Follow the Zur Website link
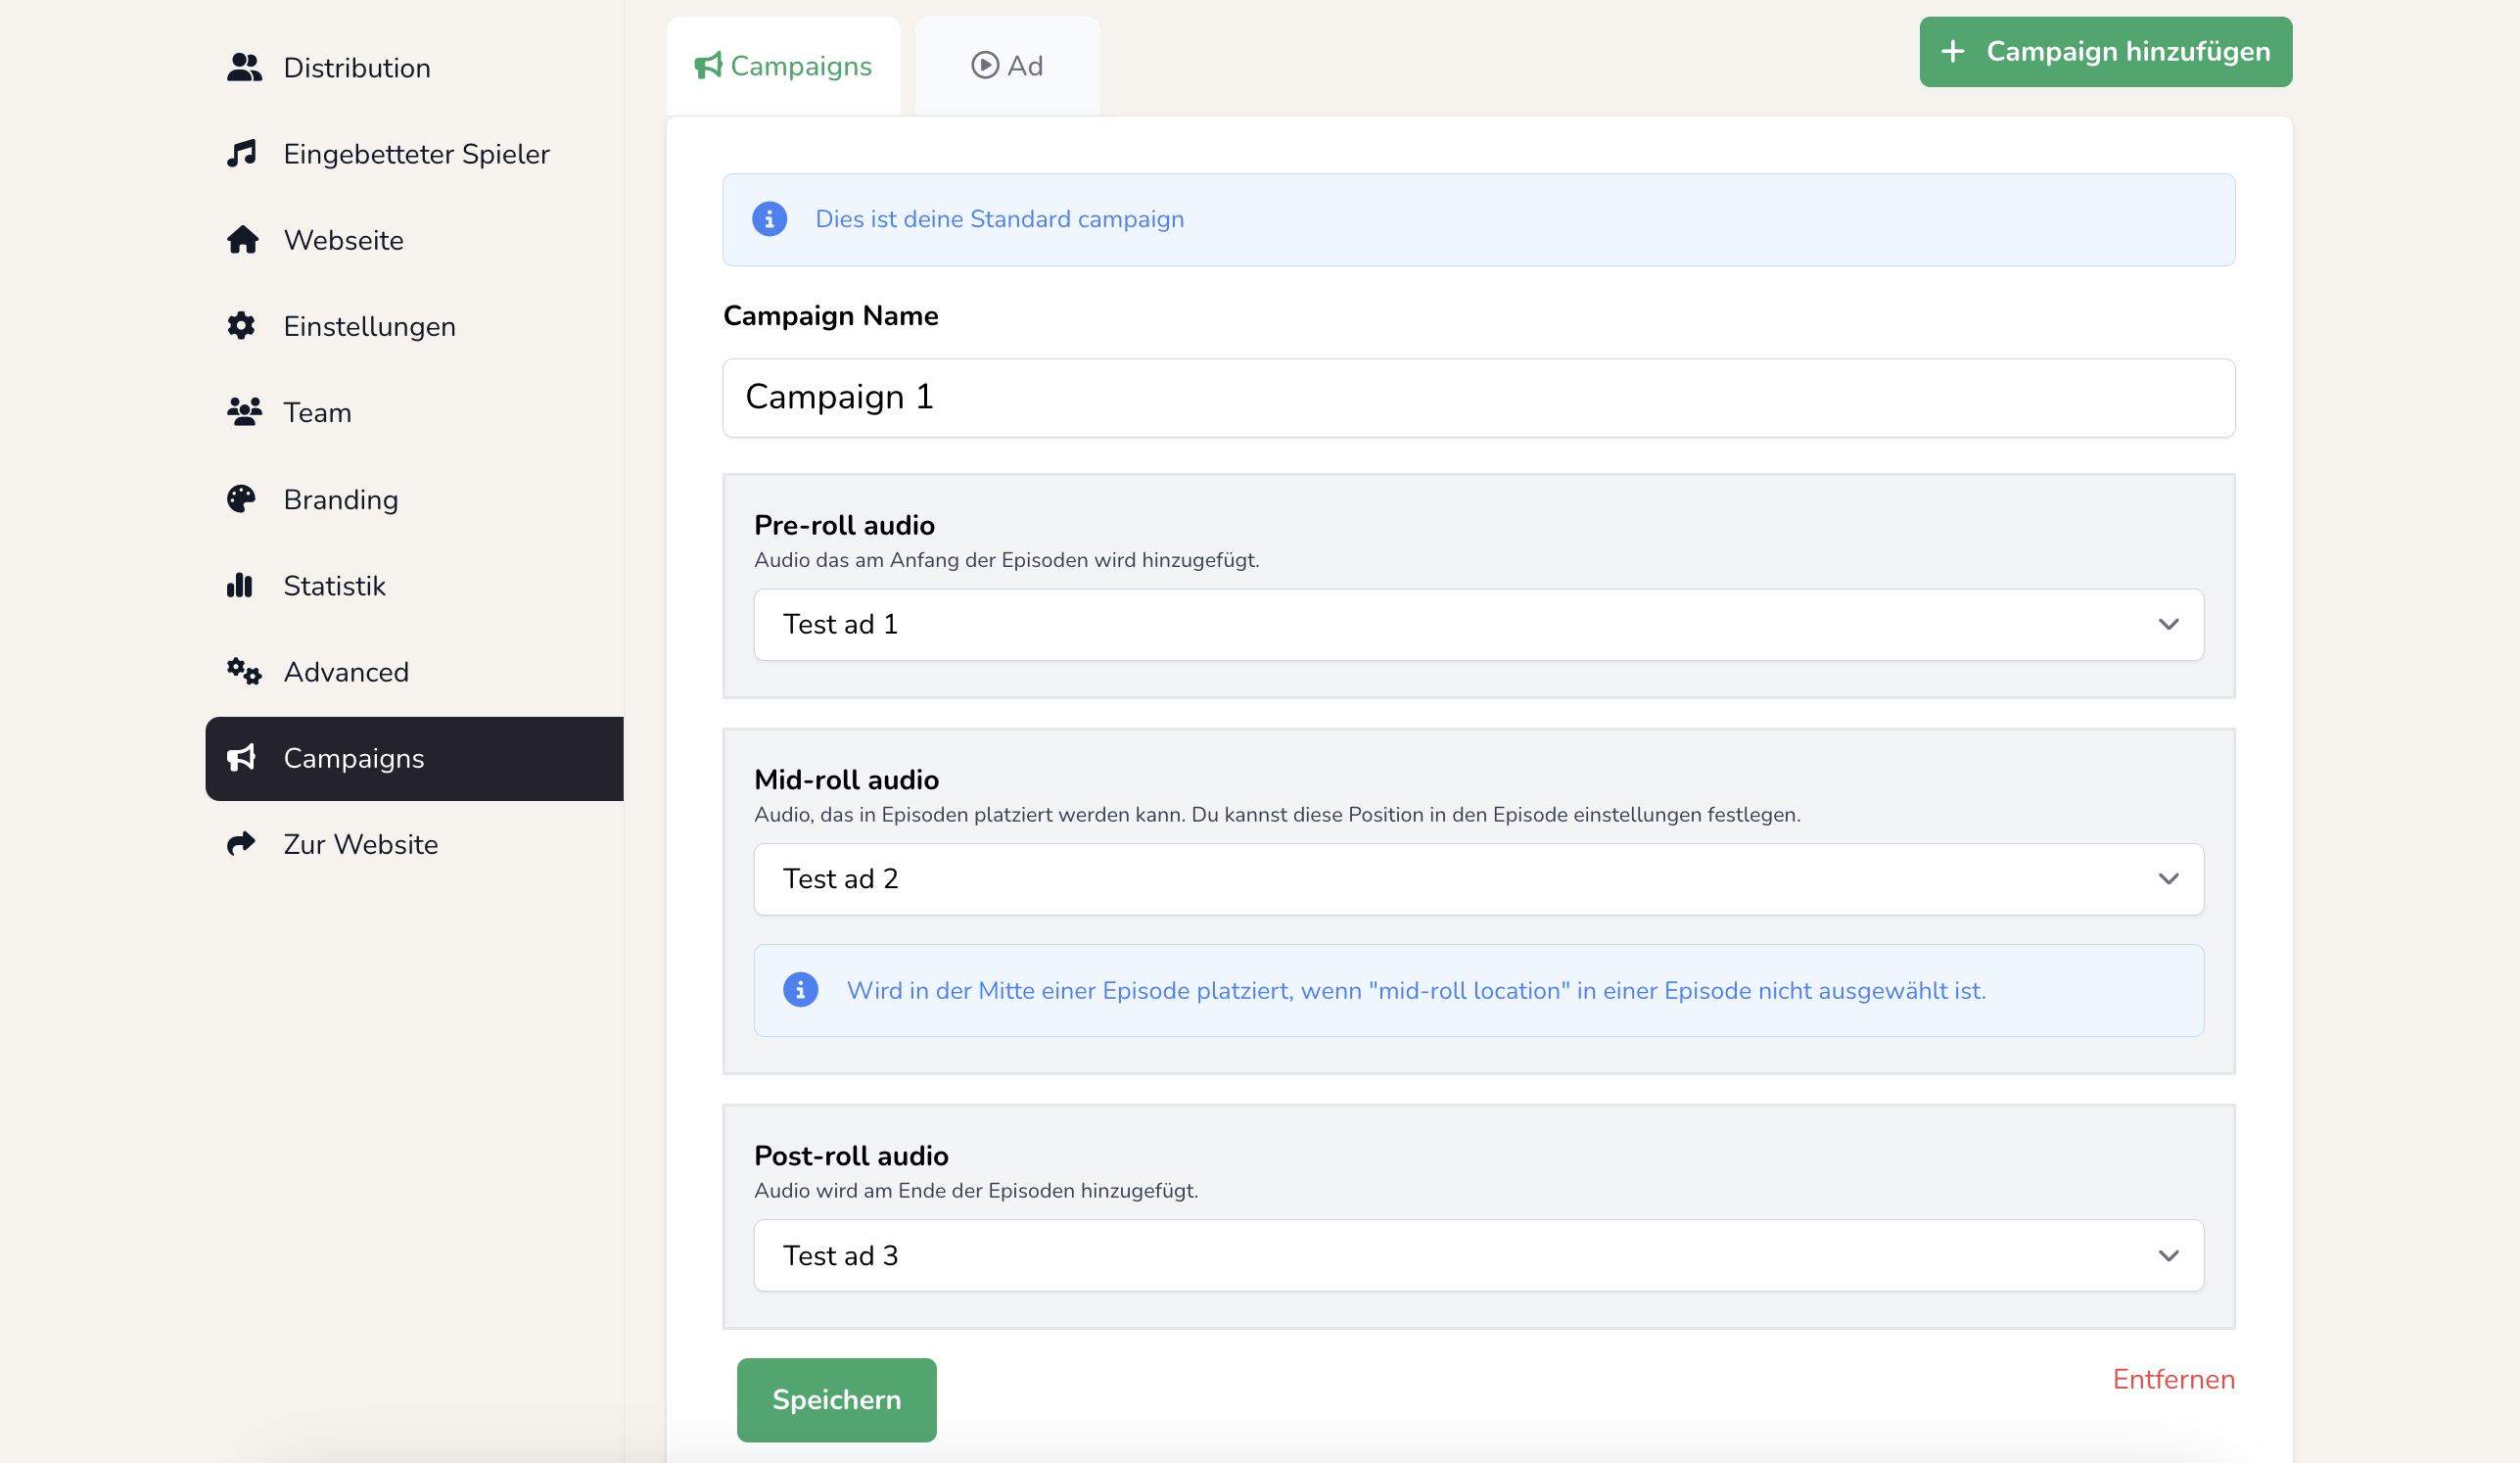Image resolution: width=2520 pixels, height=1463 pixels. pos(414,844)
